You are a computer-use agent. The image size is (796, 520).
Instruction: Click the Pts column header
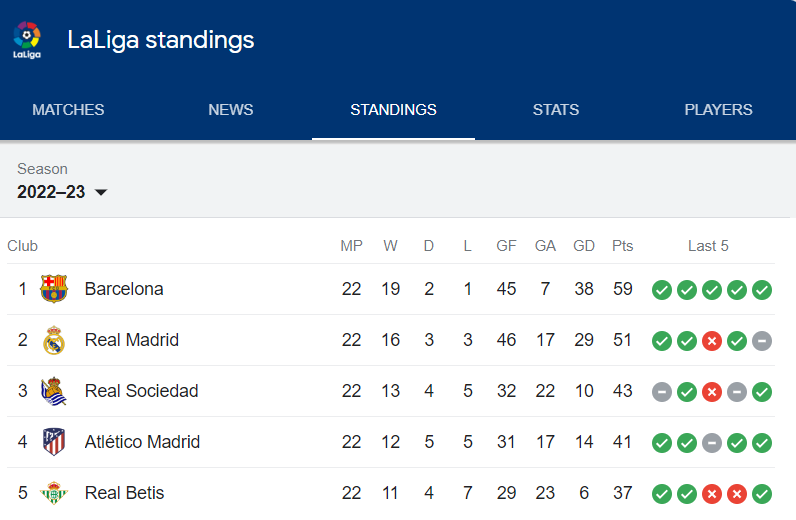pyautogui.click(x=622, y=246)
